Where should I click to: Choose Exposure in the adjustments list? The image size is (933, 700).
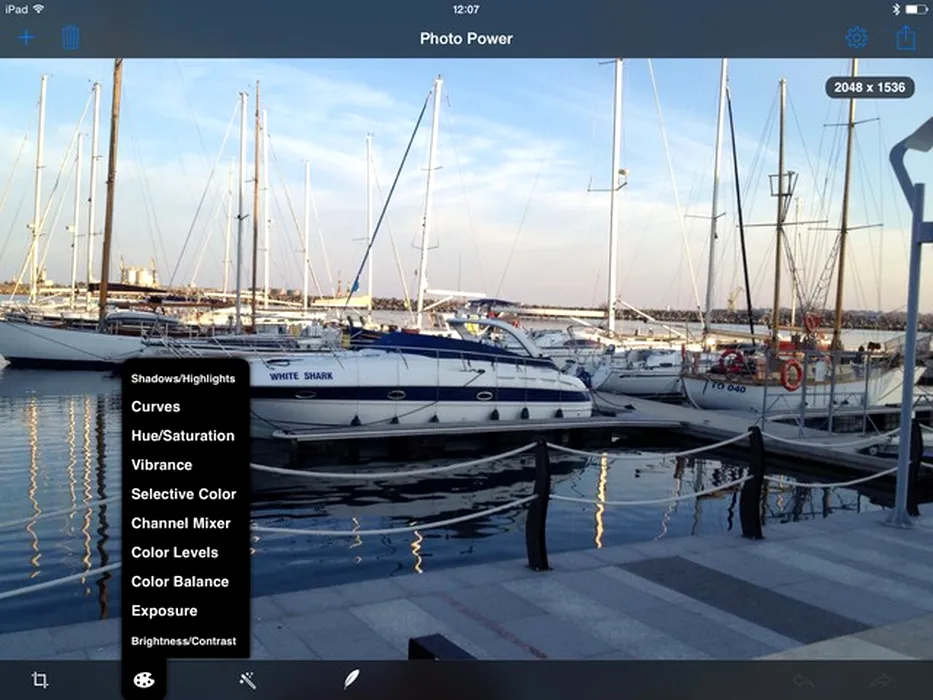pyautogui.click(x=164, y=611)
